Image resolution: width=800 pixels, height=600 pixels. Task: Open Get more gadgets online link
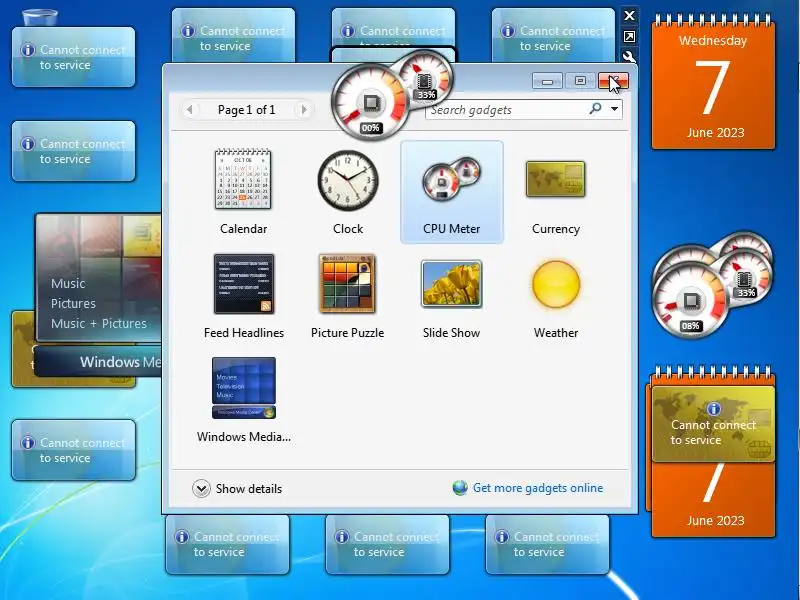[x=538, y=488]
